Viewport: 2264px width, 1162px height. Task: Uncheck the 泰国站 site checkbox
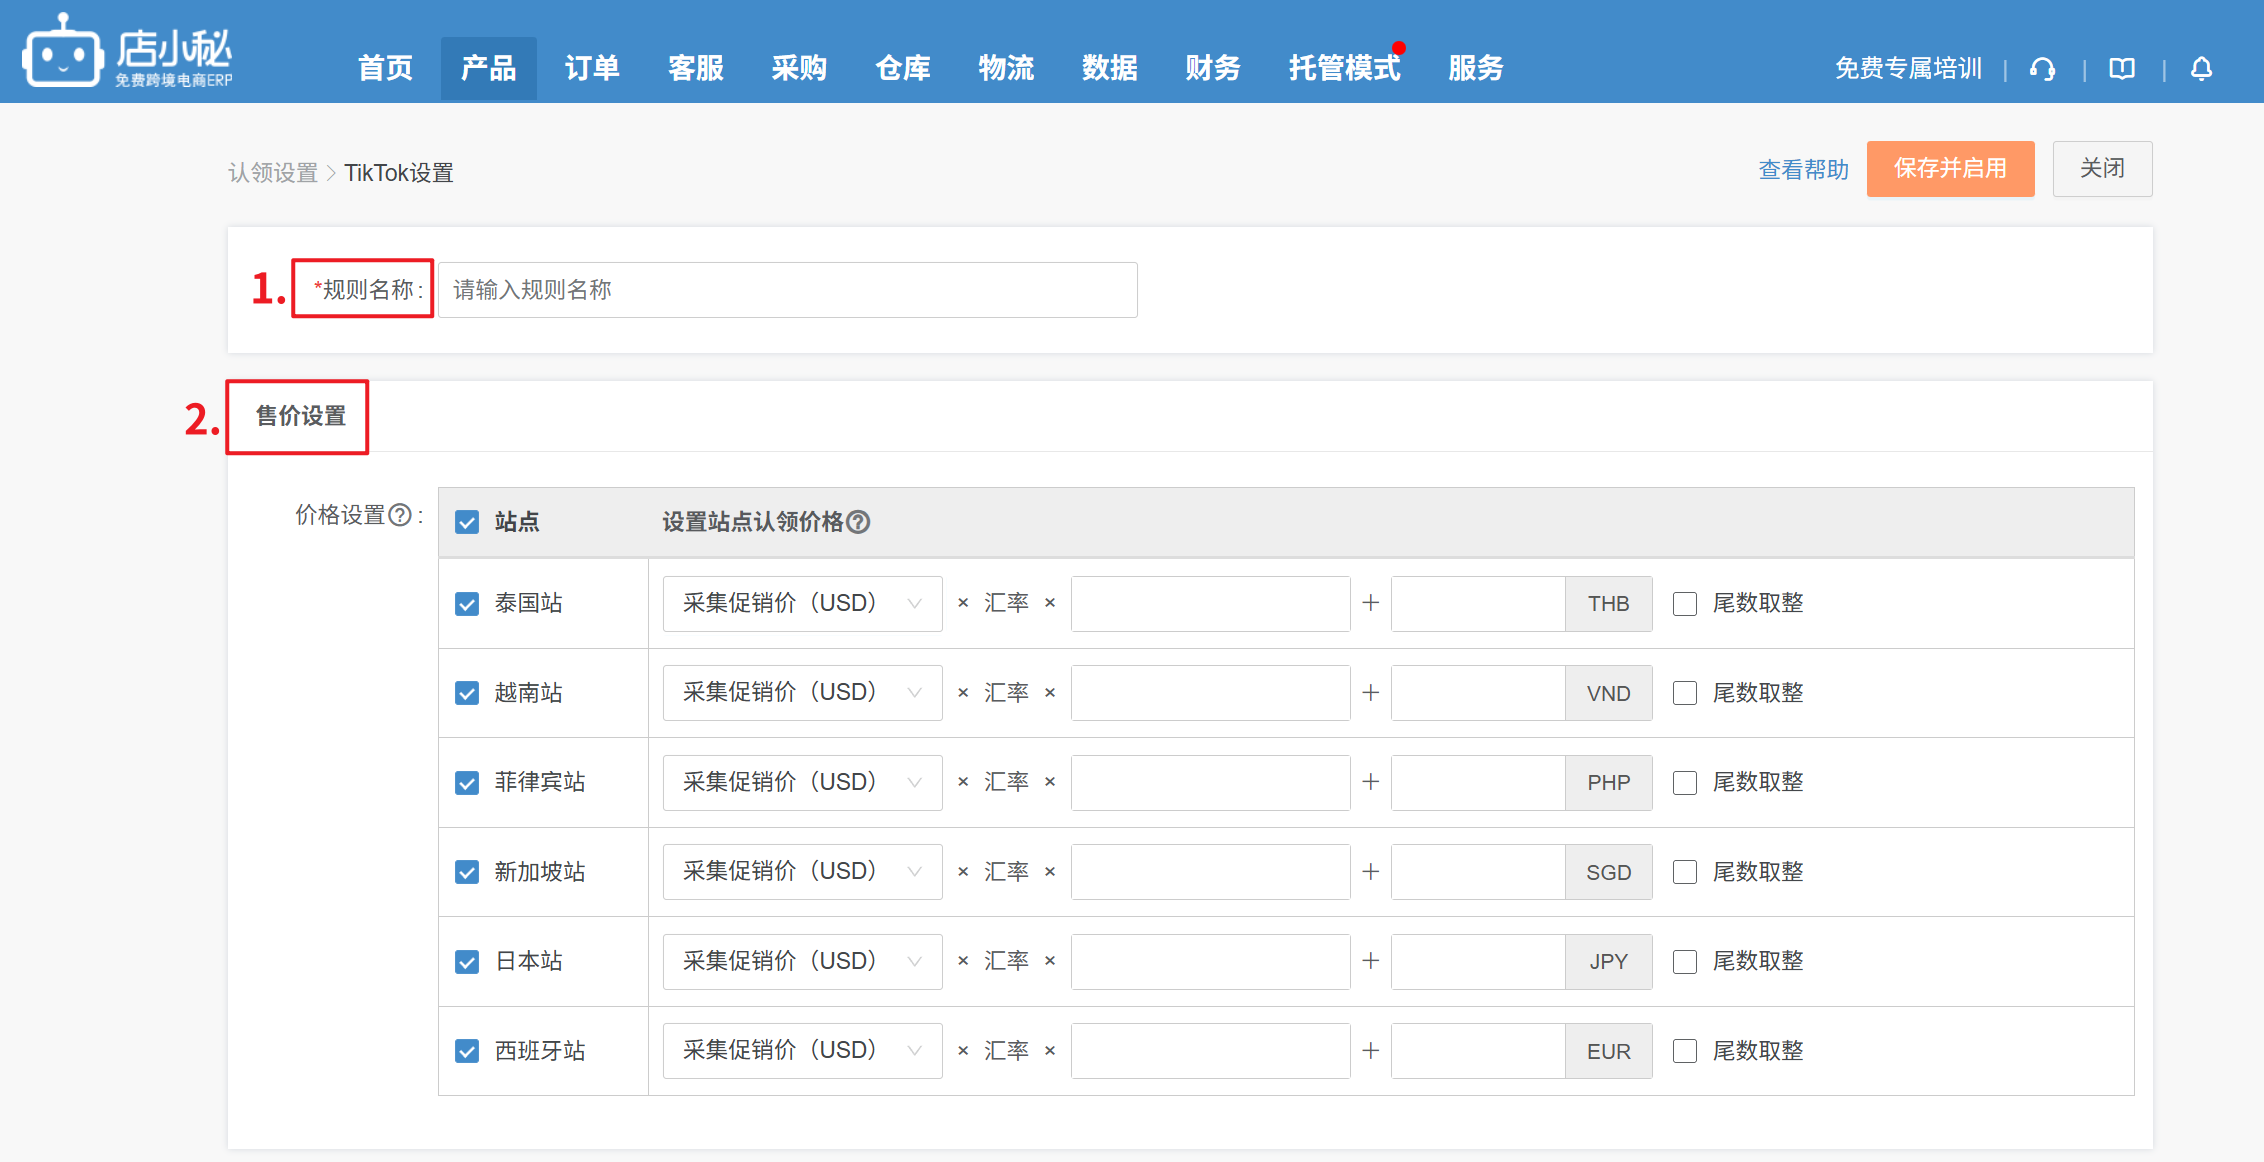[x=467, y=604]
